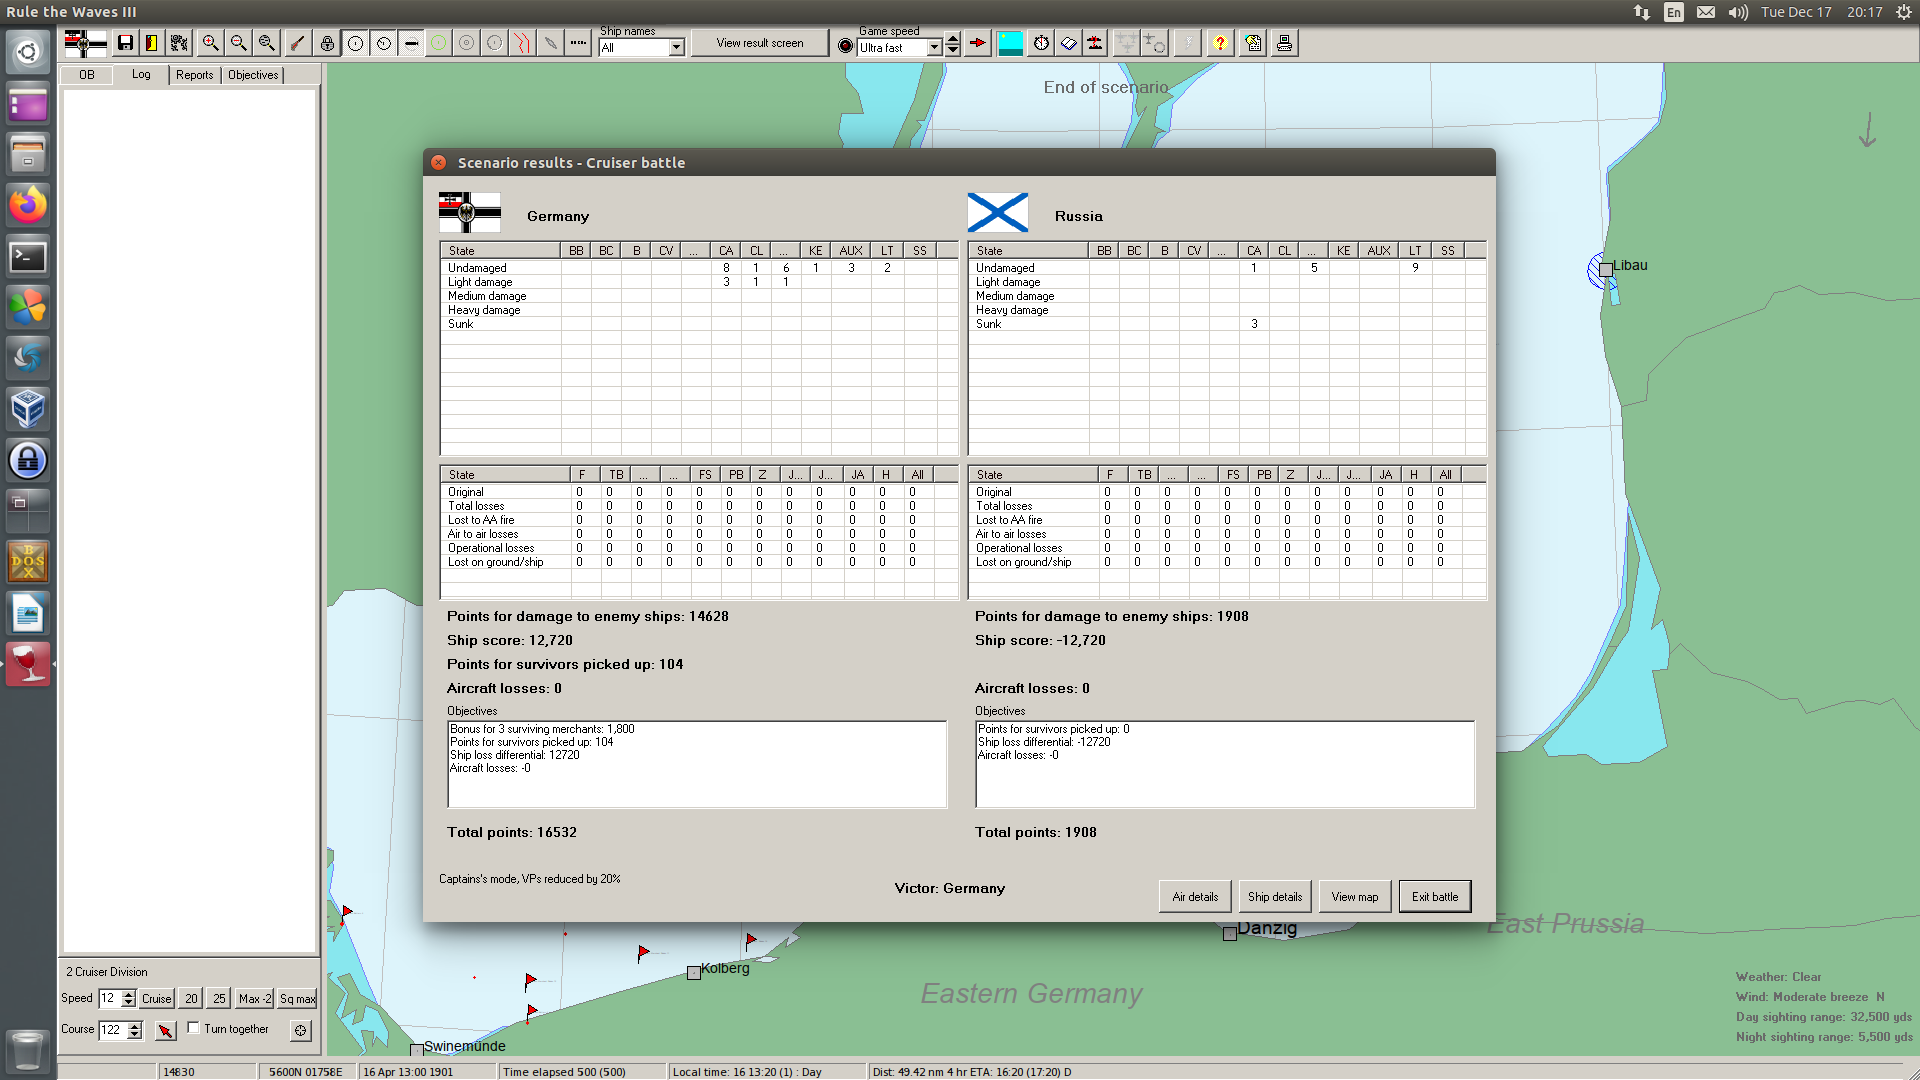Enable the Turn together checkbox

(x=193, y=1028)
